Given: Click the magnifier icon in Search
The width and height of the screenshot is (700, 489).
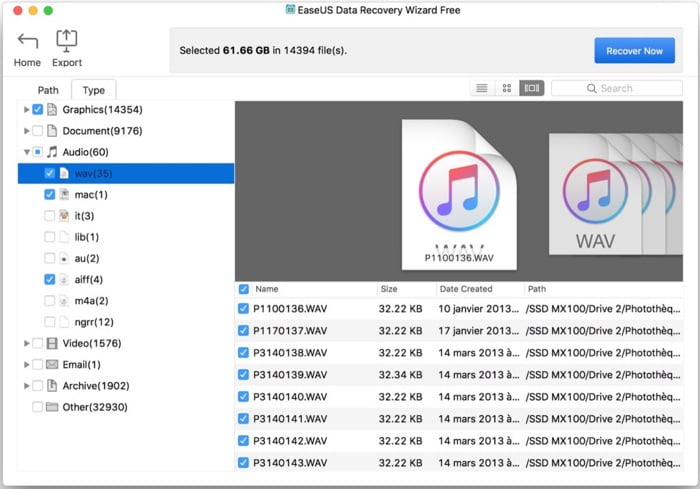Looking at the screenshot, I should point(592,88).
